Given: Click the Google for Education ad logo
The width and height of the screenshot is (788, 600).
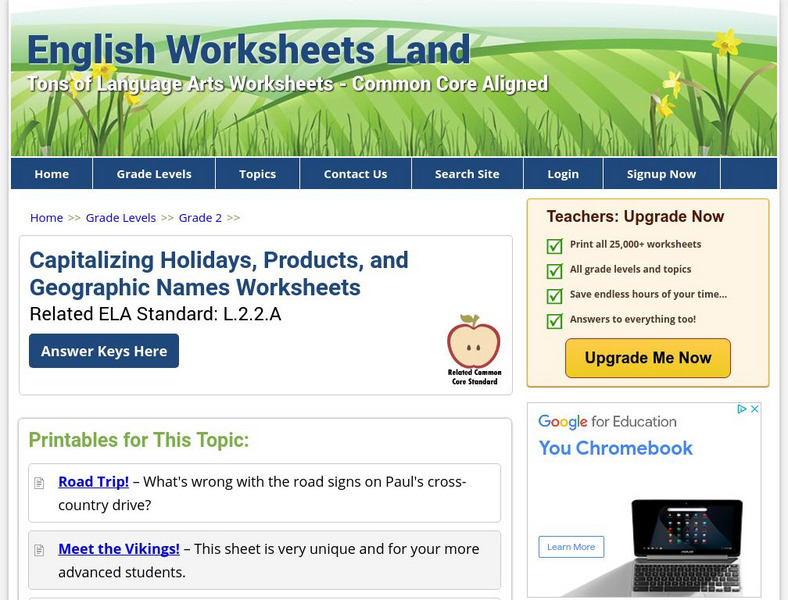Looking at the screenshot, I should click(607, 422).
